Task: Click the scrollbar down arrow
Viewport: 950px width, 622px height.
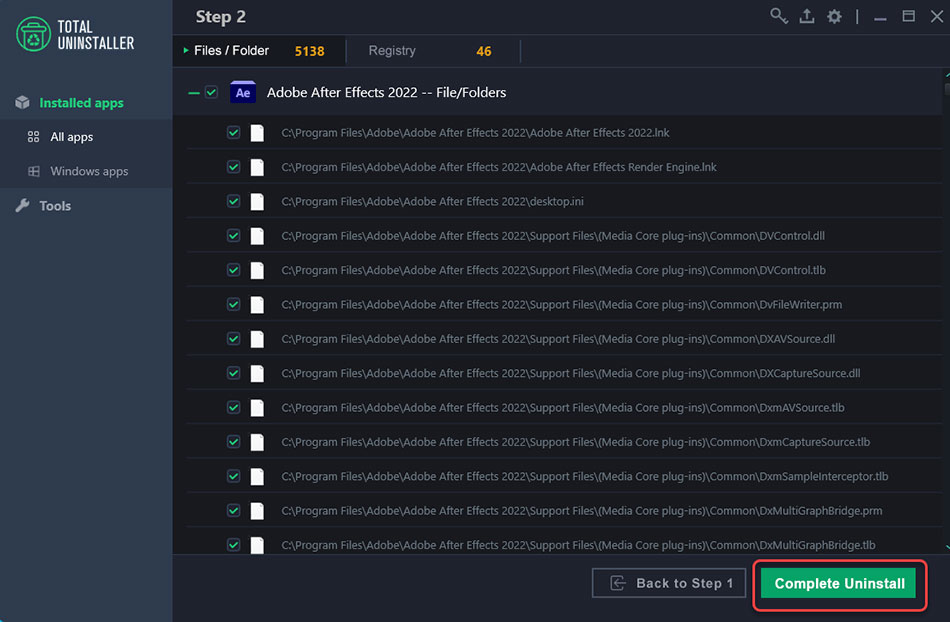Action: pos(947,547)
